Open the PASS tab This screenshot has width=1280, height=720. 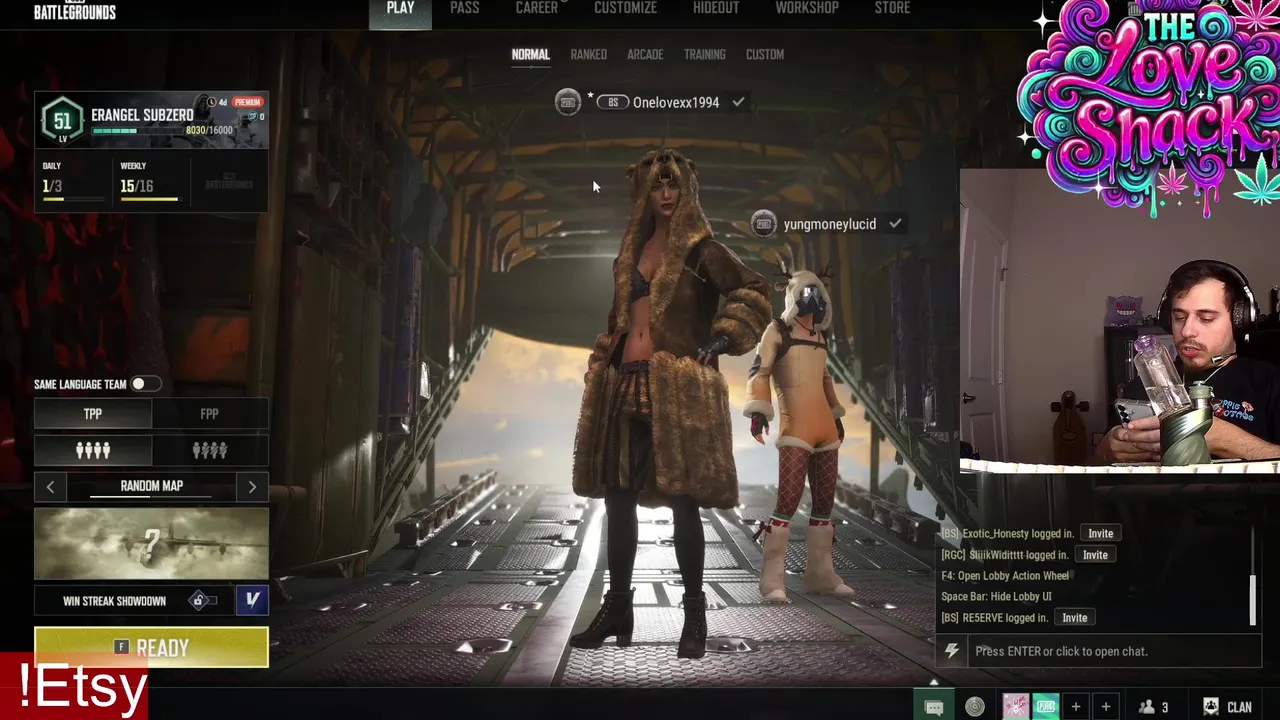point(465,8)
